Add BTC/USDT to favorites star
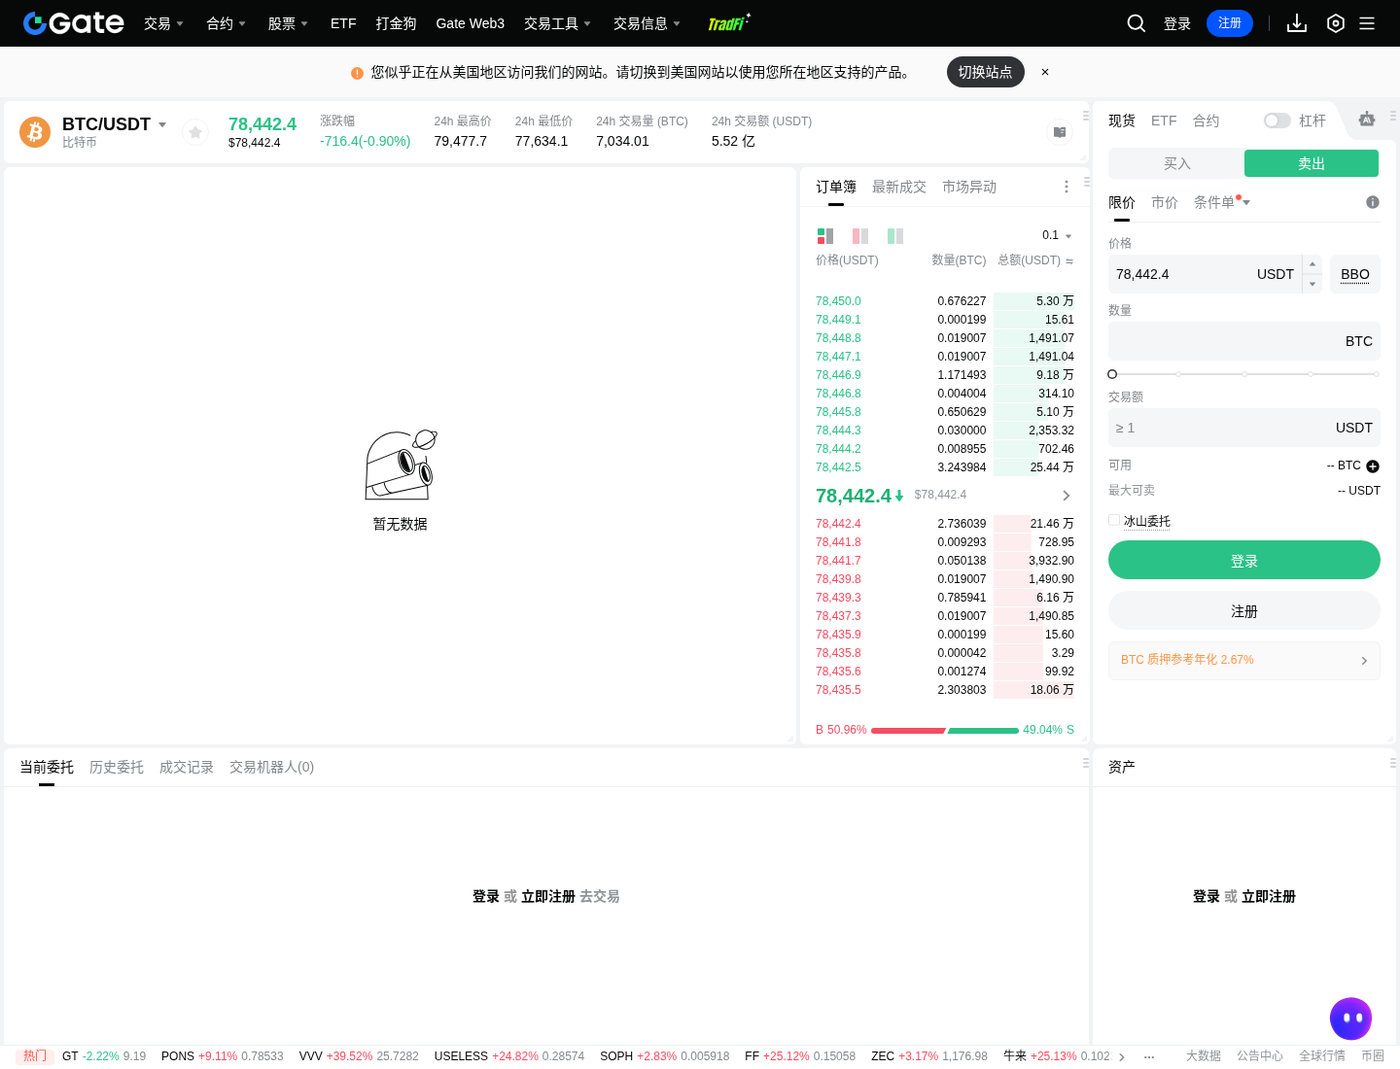The image size is (1400, 1069). pyautogui.click(x=196, y=132)
